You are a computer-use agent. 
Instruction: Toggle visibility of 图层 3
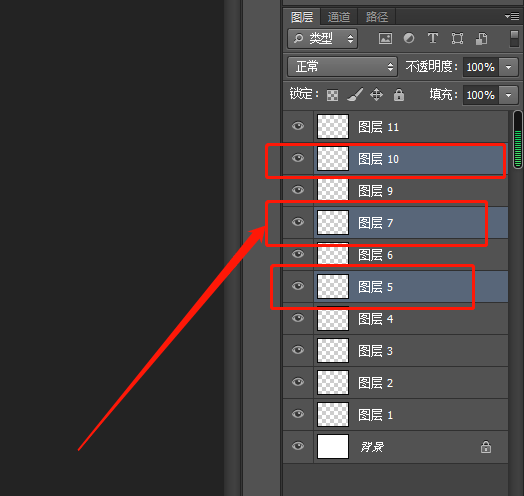click(x=298, y=350)
